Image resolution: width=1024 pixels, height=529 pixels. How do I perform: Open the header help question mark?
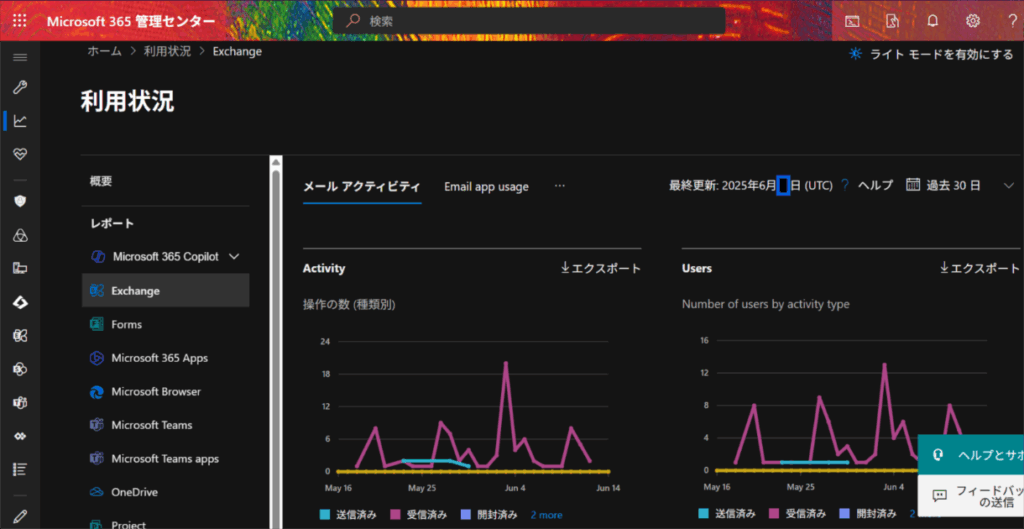[1013, 21]
